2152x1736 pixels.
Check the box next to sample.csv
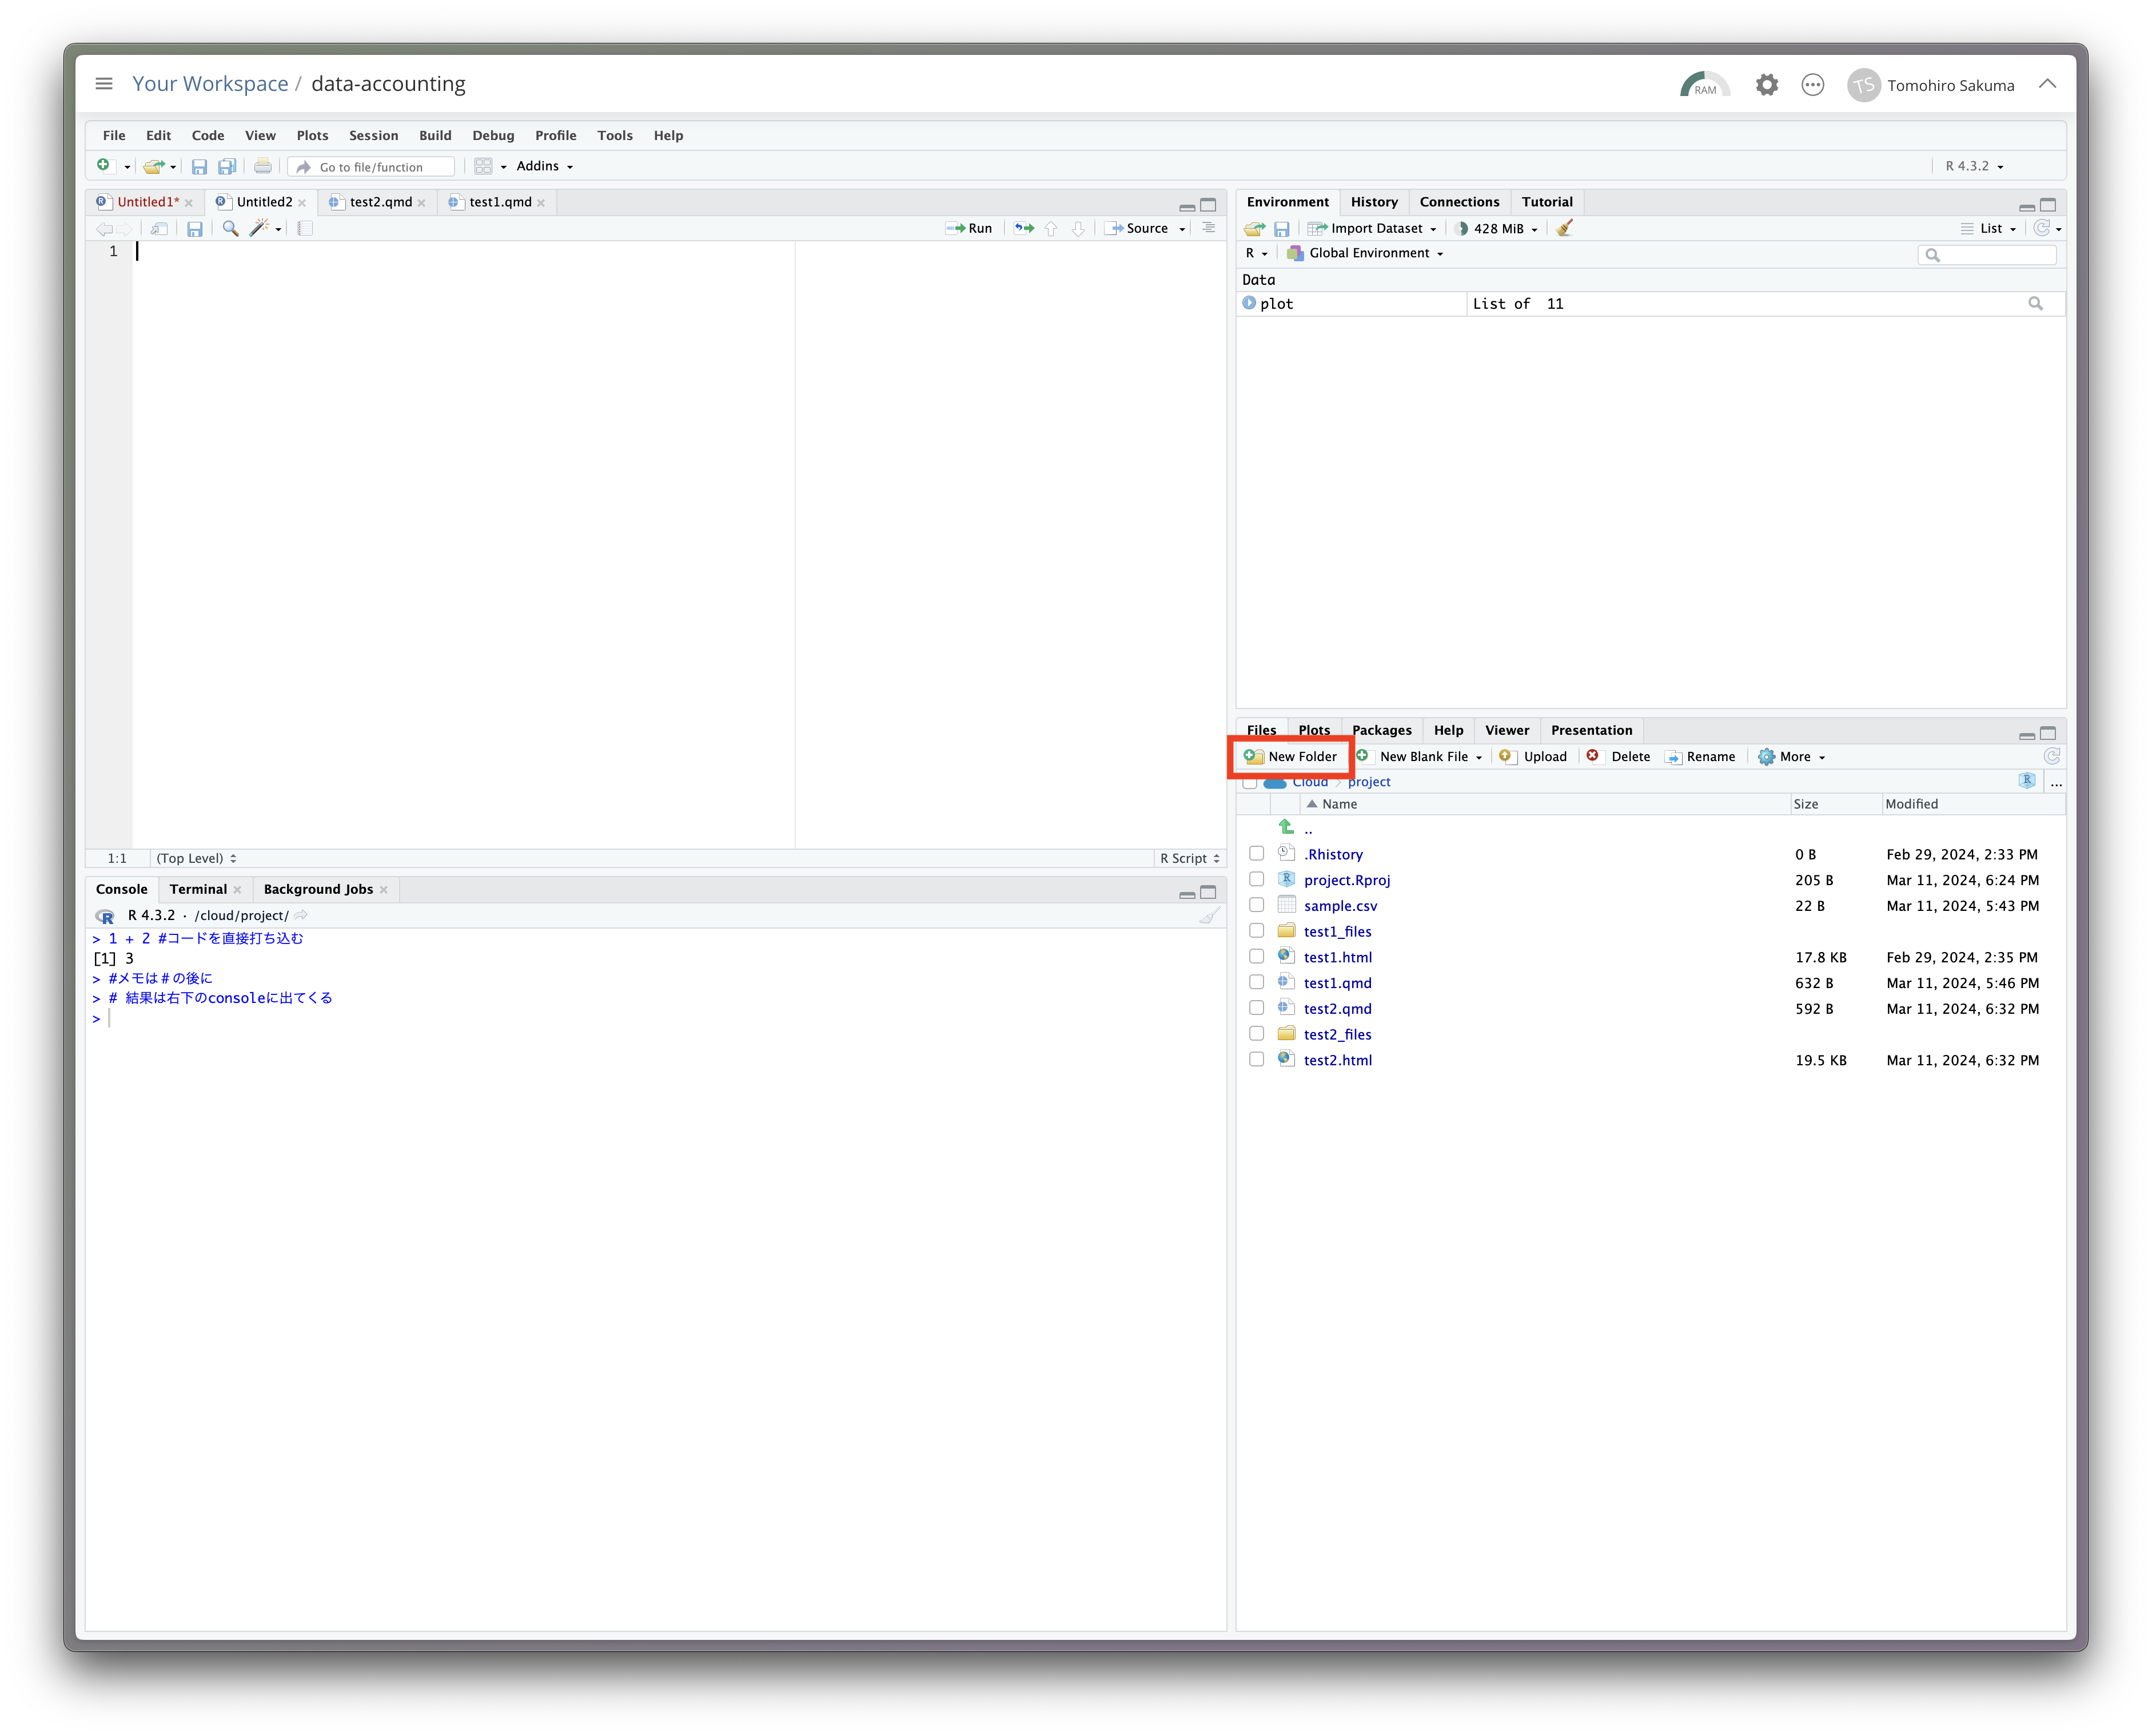(1256, 905)
